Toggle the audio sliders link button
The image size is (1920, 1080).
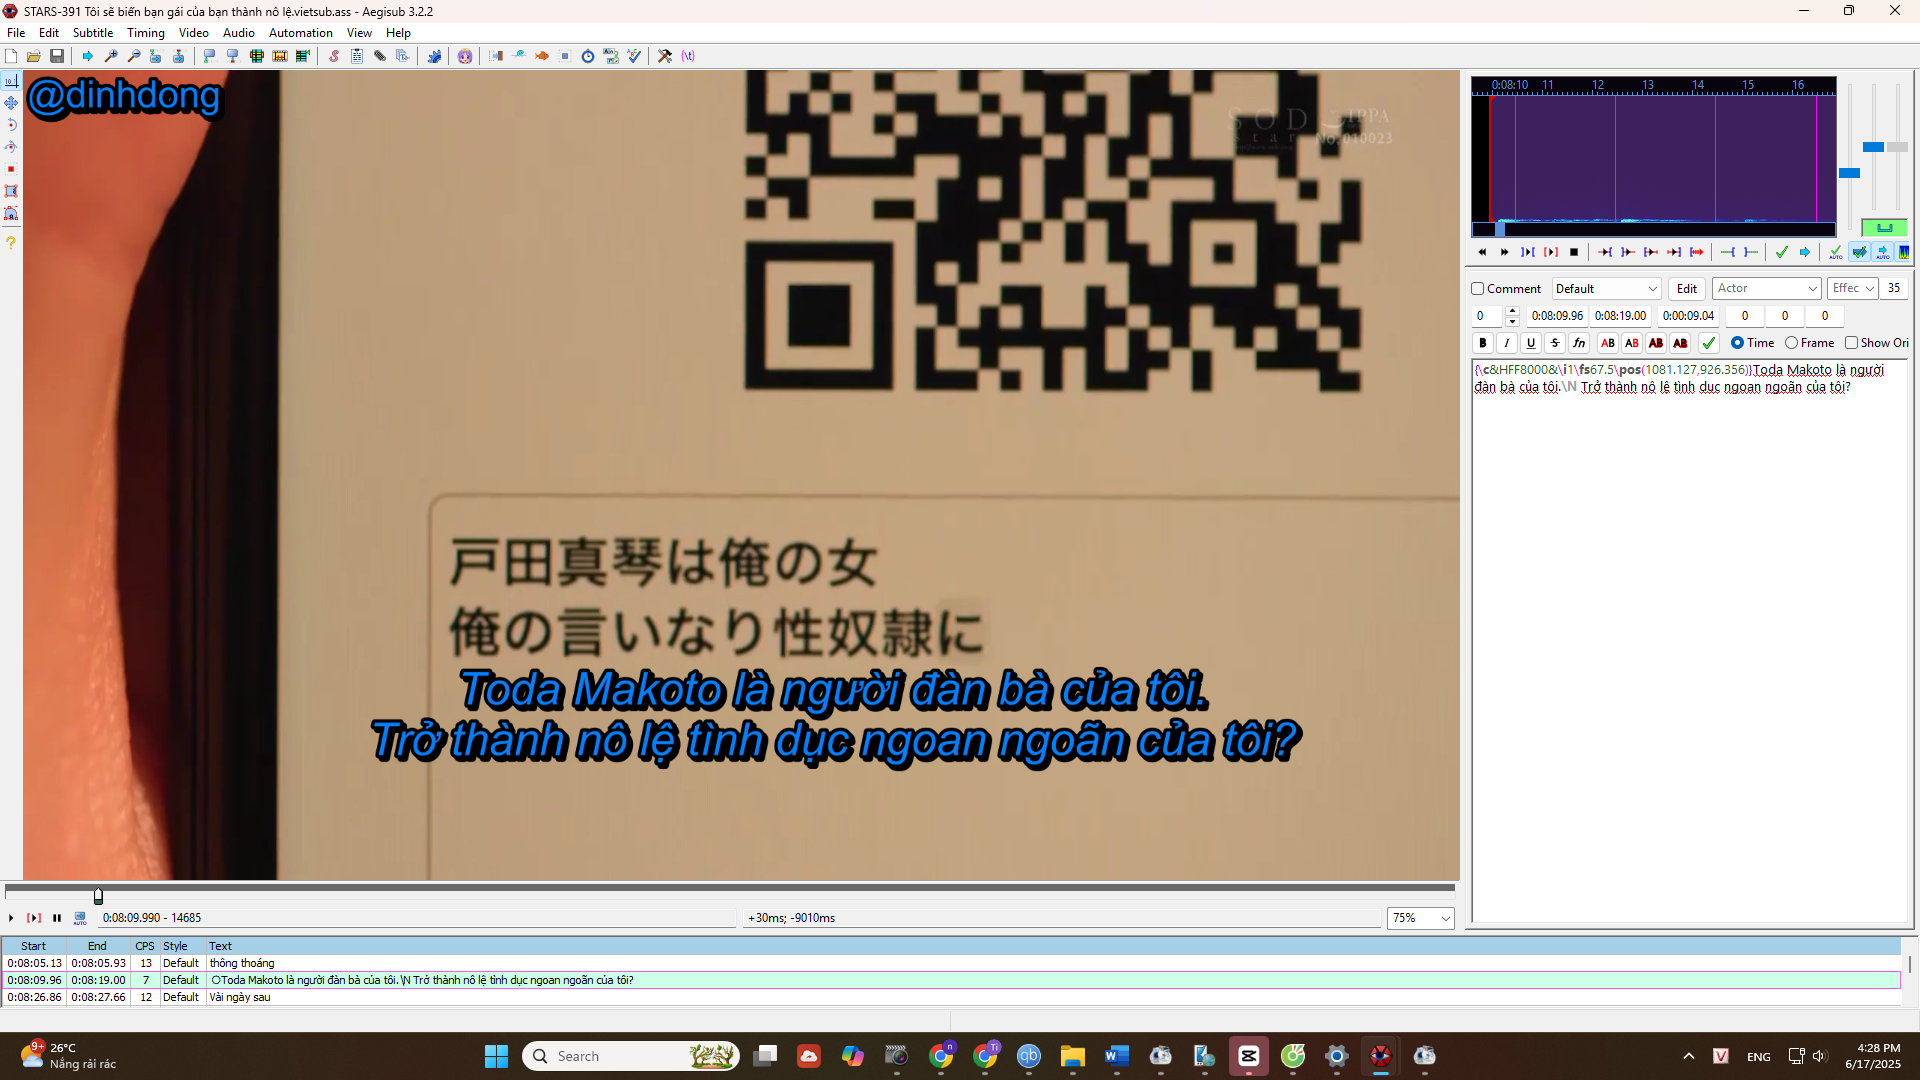pyautogui.click(x=1884, y=228)
